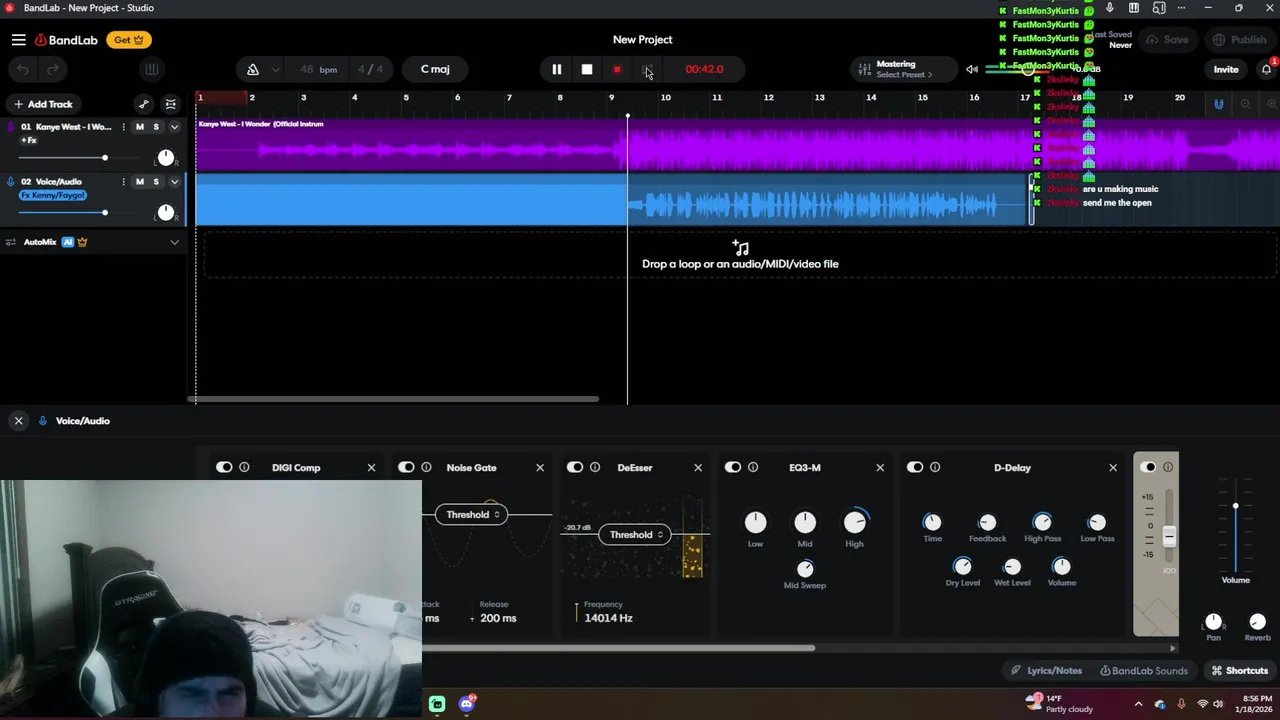
Task: Remove the D-Delay effect
Action: coord(1113,468)
